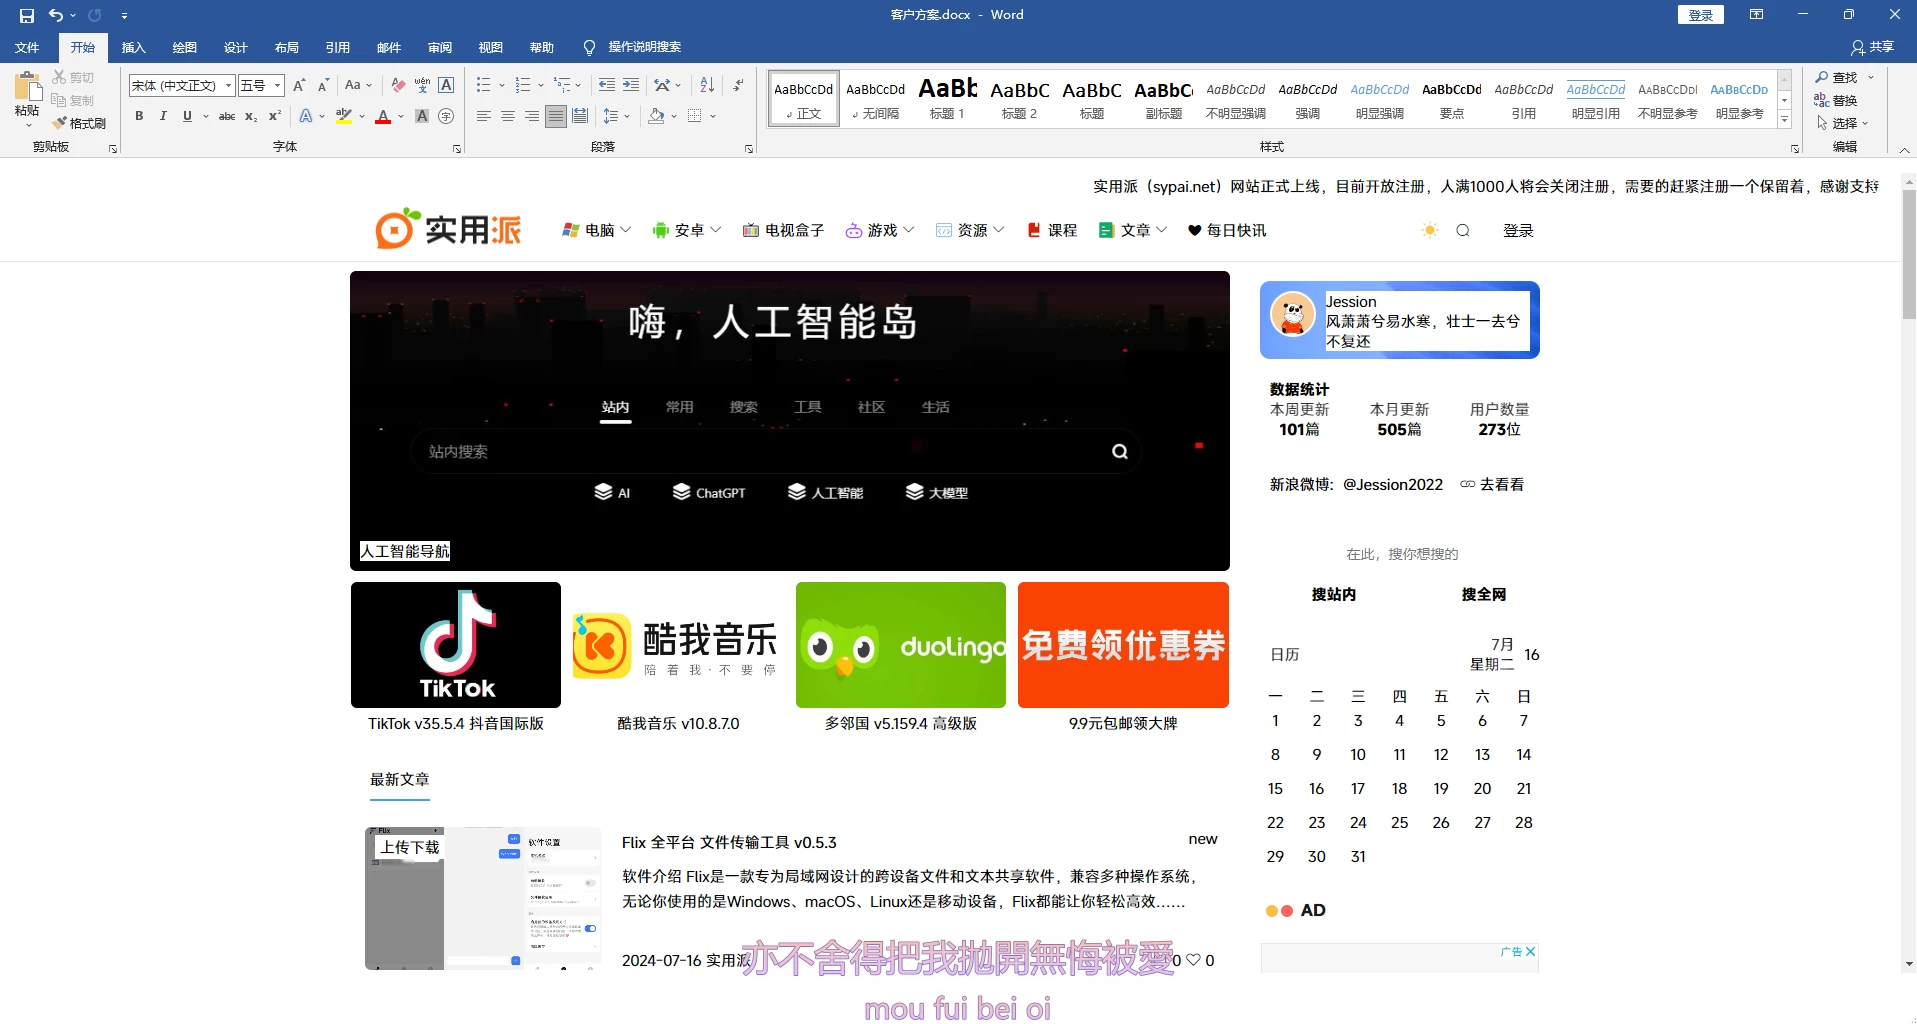
Task: Apply italic formatting
Action: click(163, 116)
